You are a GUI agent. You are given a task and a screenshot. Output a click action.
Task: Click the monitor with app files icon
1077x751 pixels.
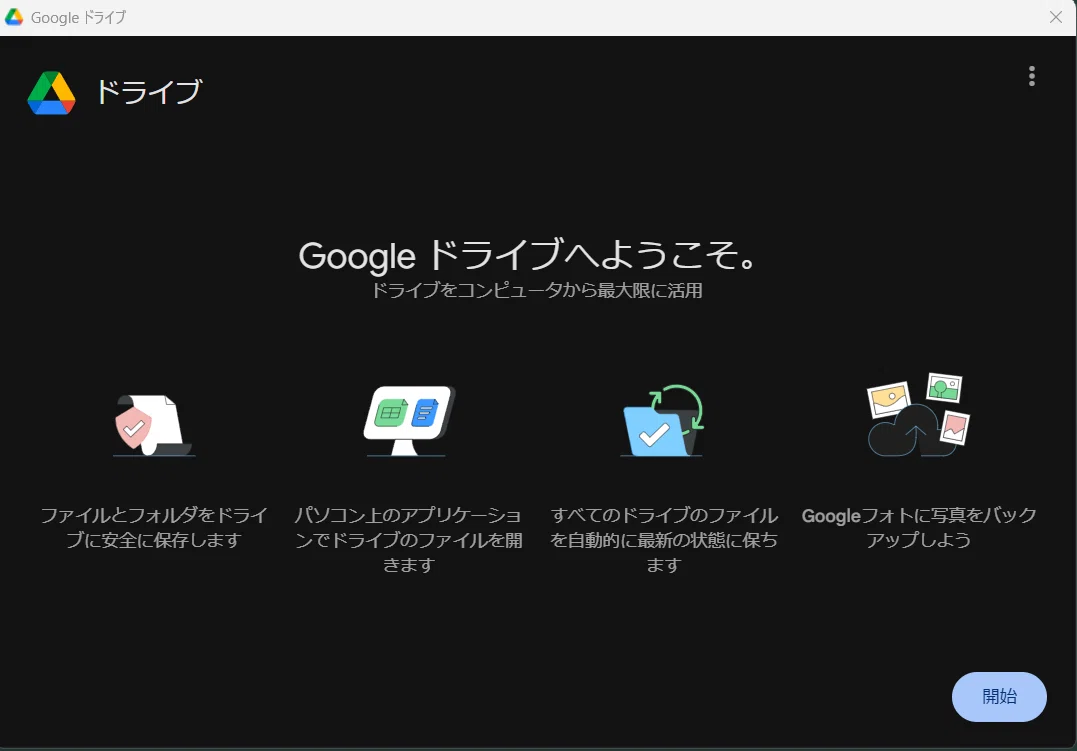409,421
